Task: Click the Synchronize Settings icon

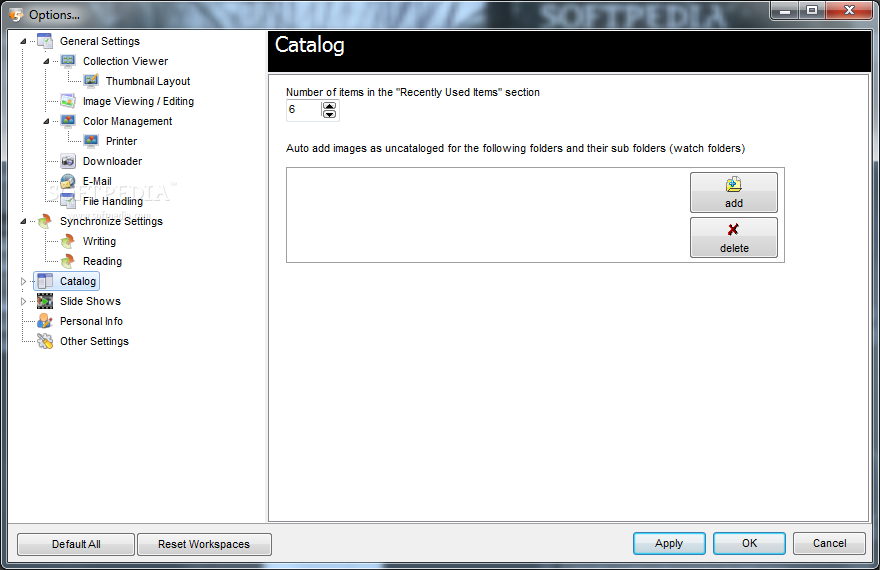Action: coord(45,221)
